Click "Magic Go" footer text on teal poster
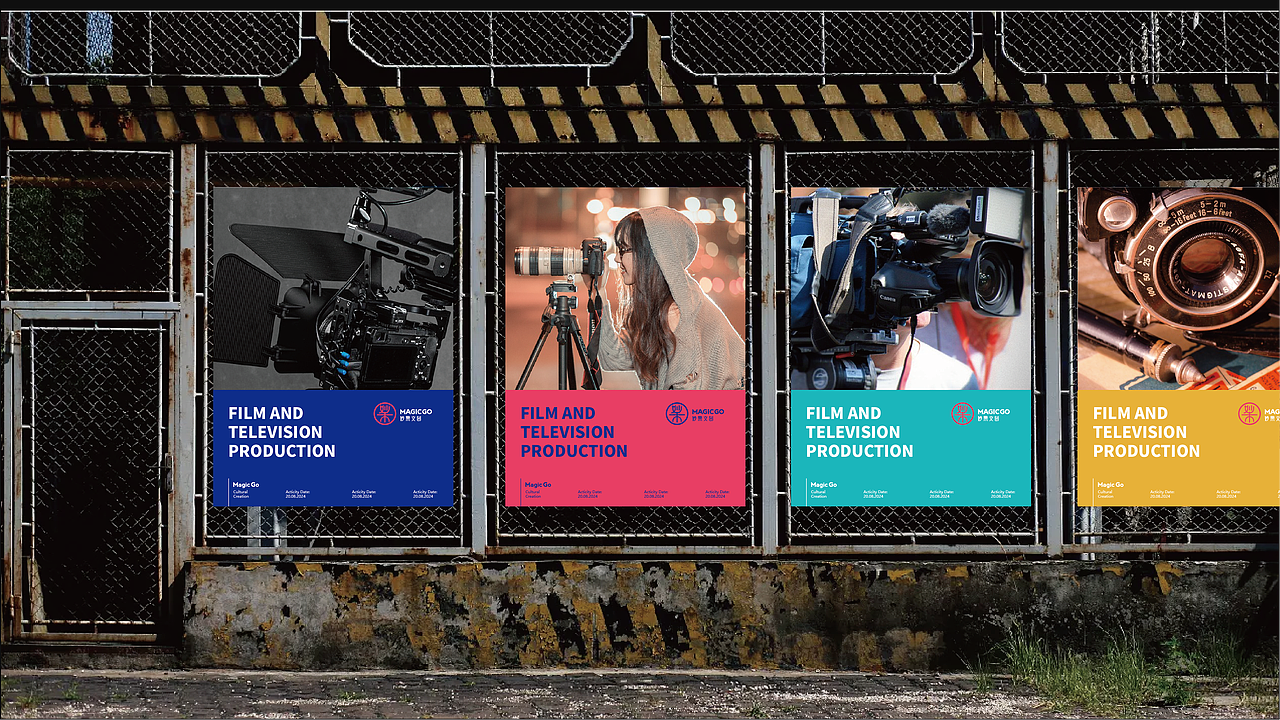The image size is (1280, 720). (x=824, y=484)
